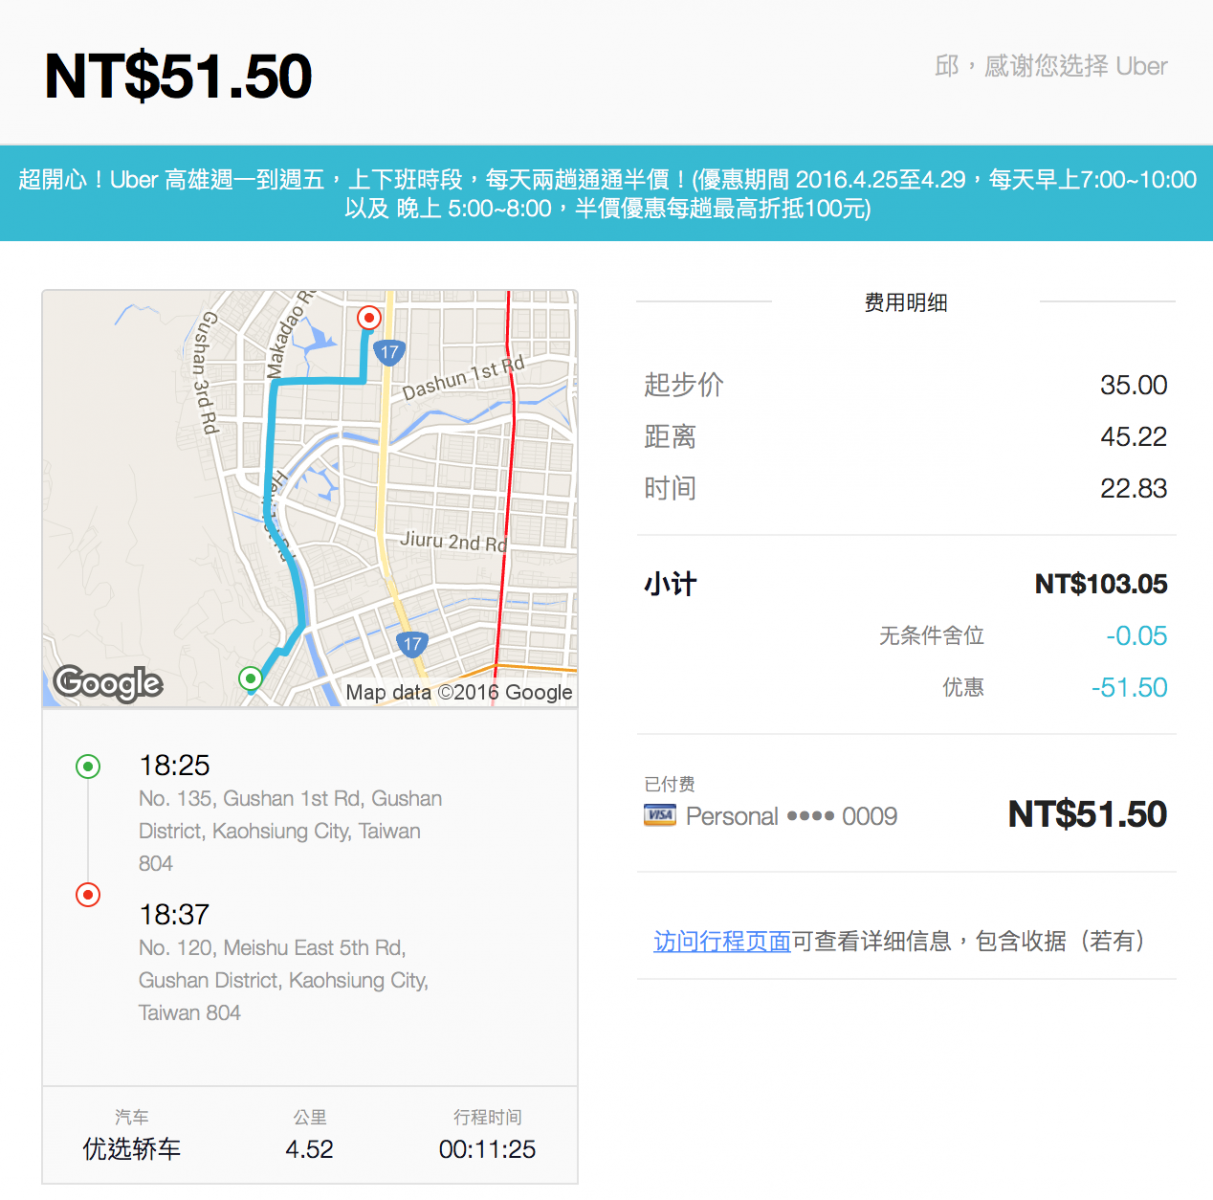Click the Visa card icon next to Personal
Image resolution: width=1213 pixels, height=1200 pixels.
659,816
